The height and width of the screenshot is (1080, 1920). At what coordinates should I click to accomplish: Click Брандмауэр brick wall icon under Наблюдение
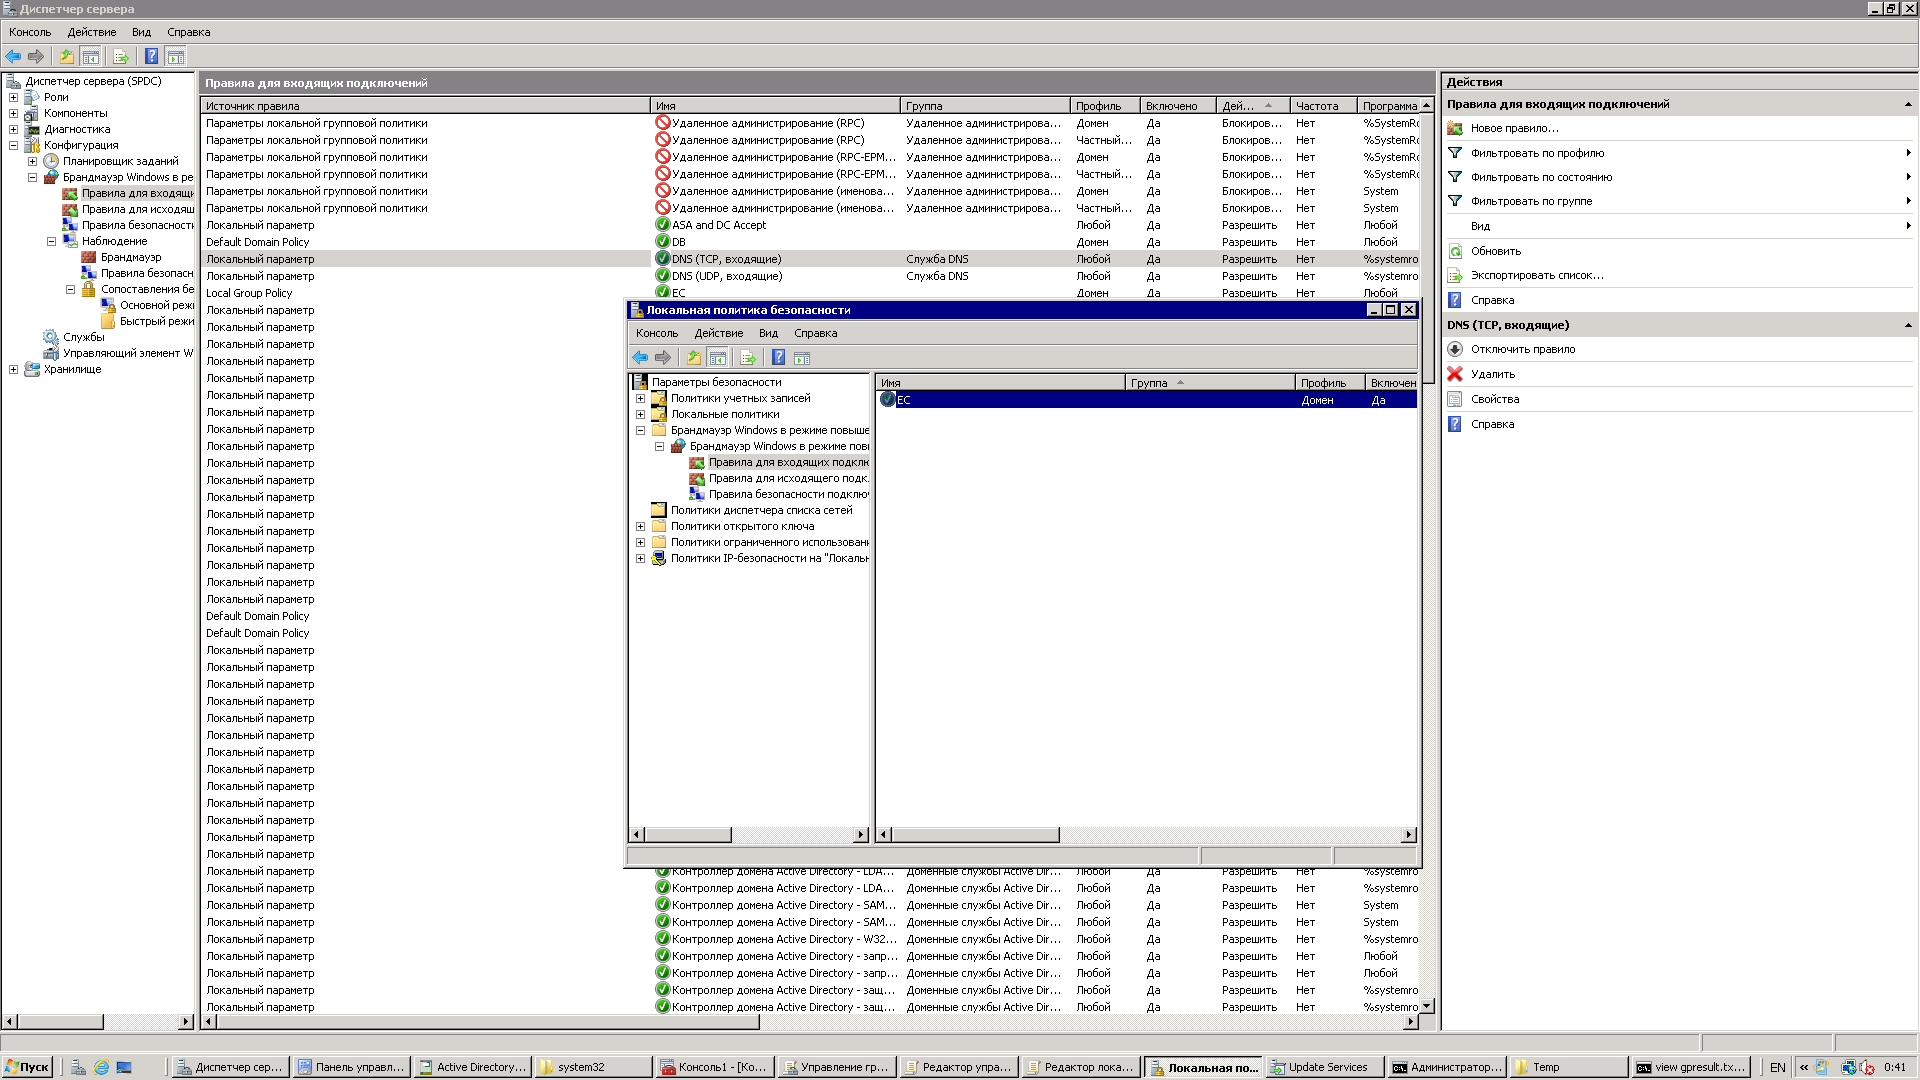coord(89,257)
